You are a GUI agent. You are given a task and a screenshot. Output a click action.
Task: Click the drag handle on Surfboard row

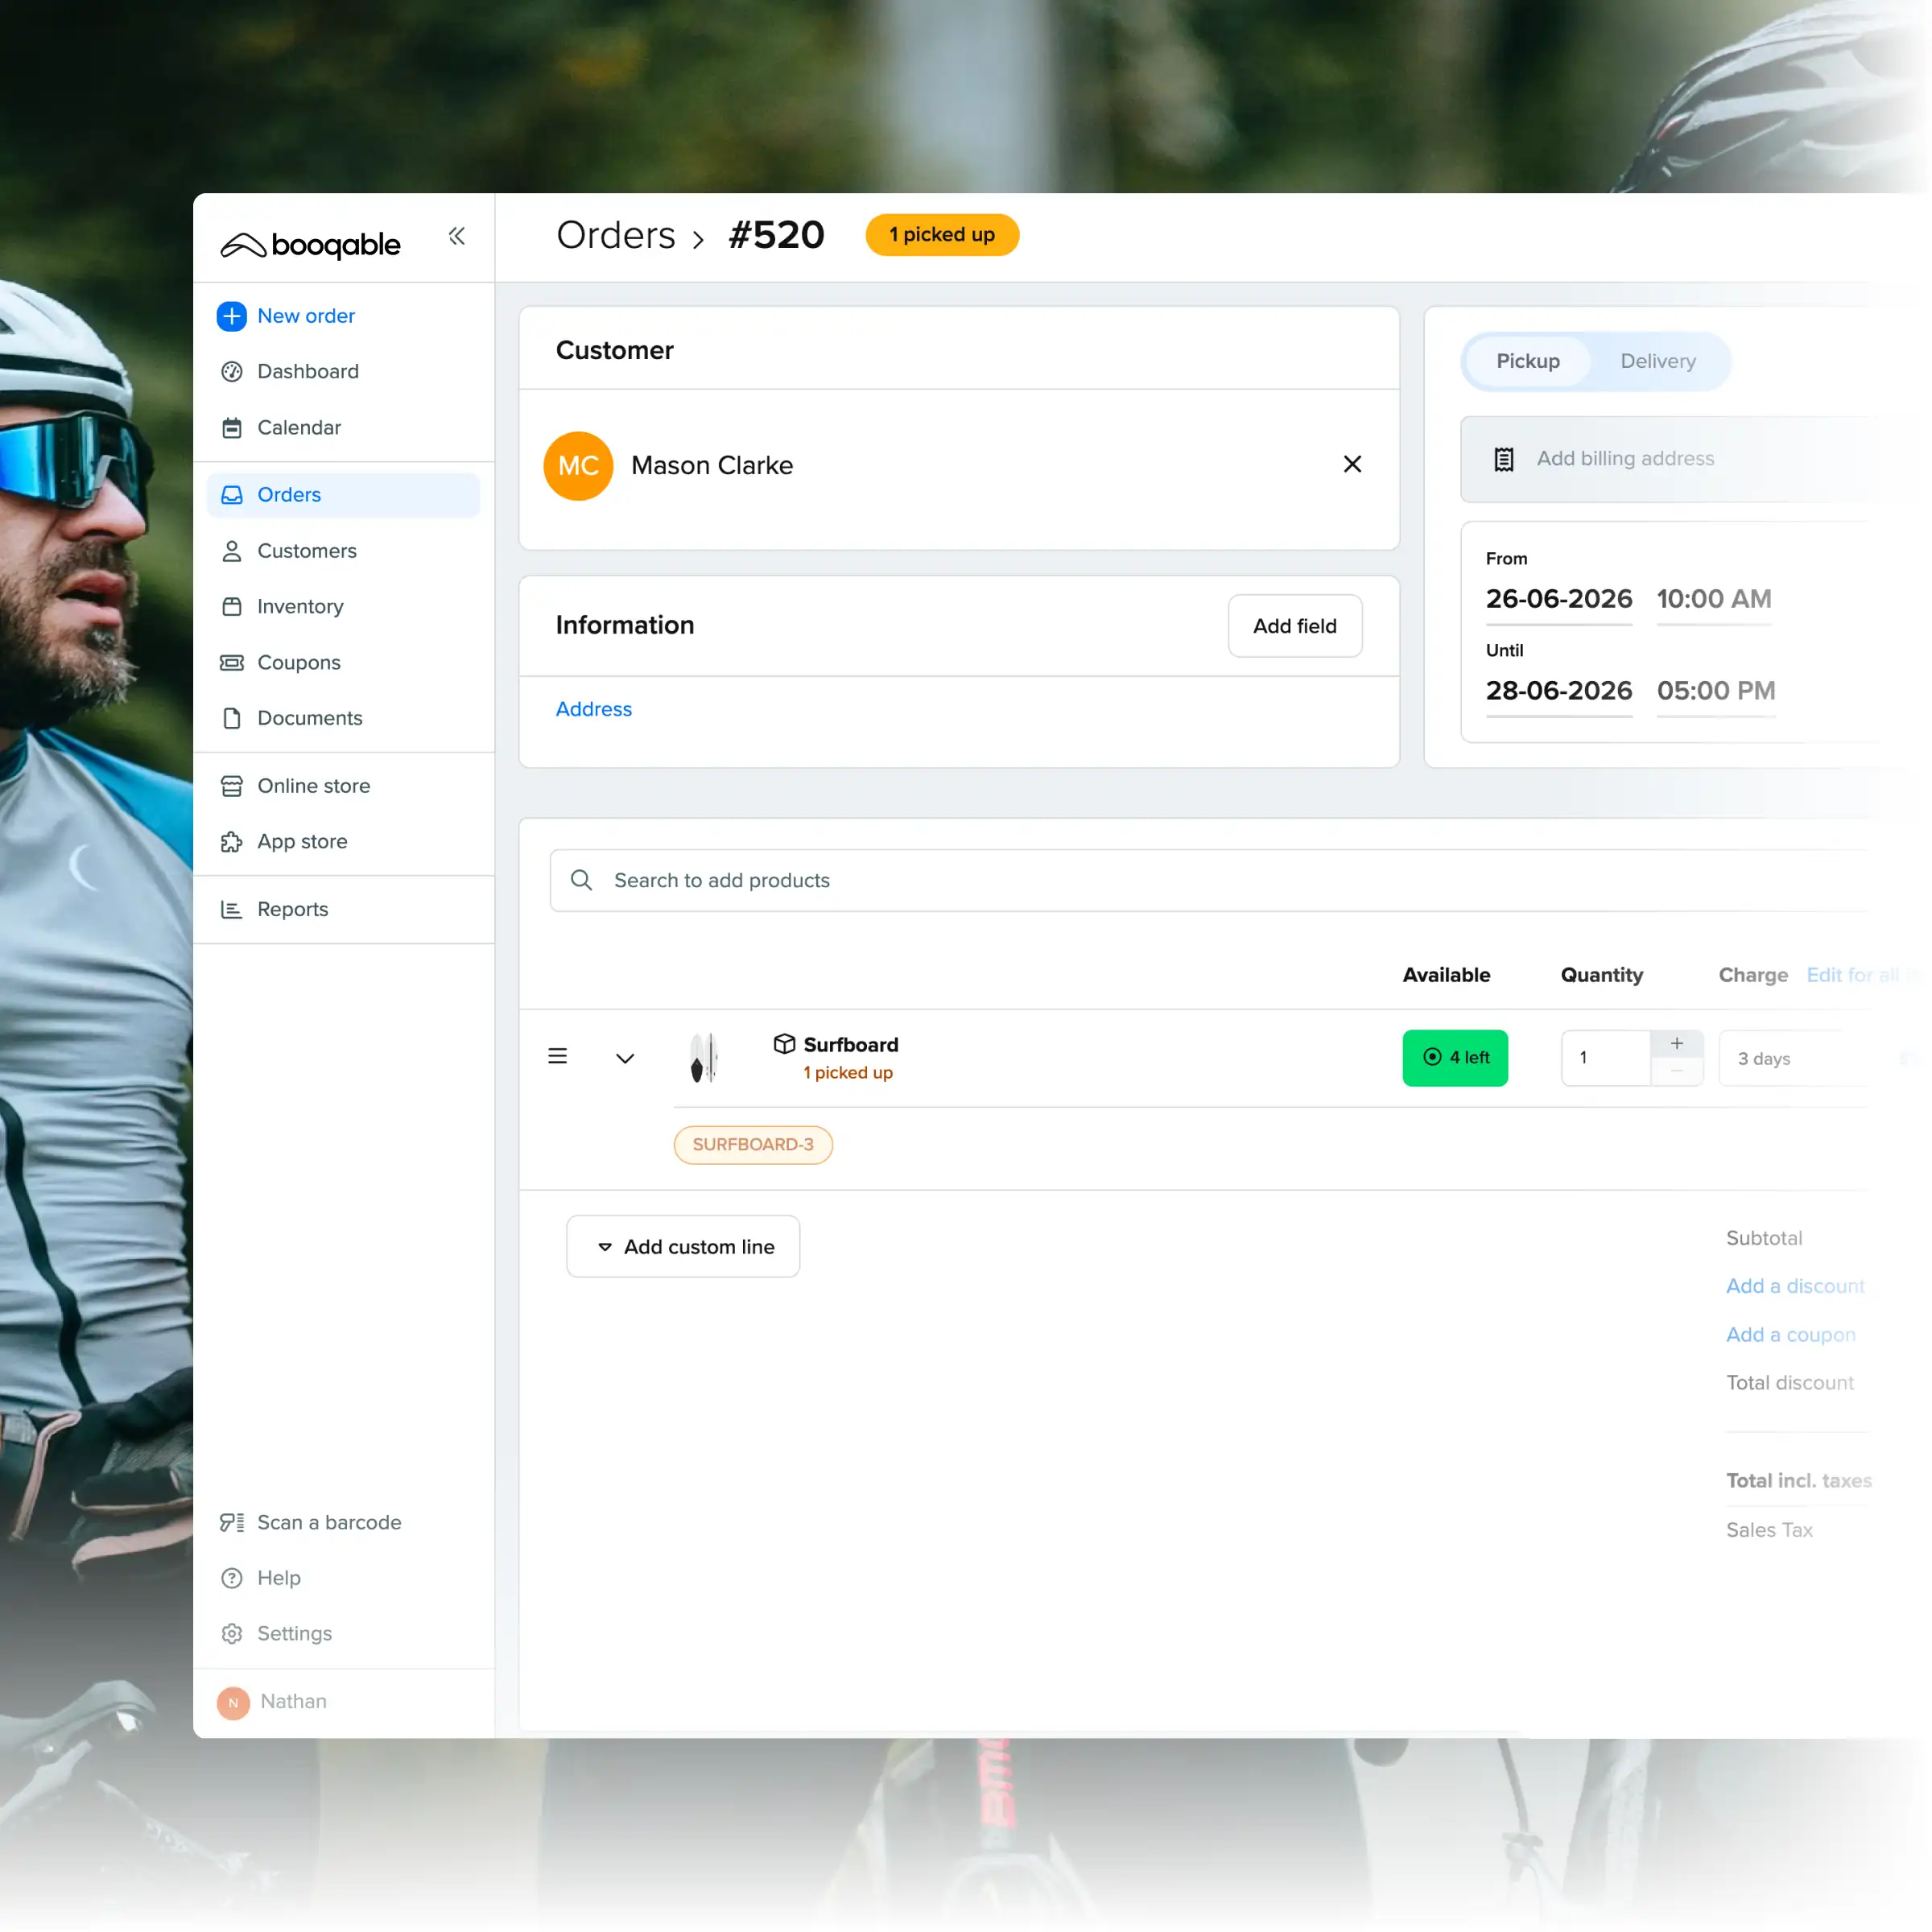(x=558, y=1057)
